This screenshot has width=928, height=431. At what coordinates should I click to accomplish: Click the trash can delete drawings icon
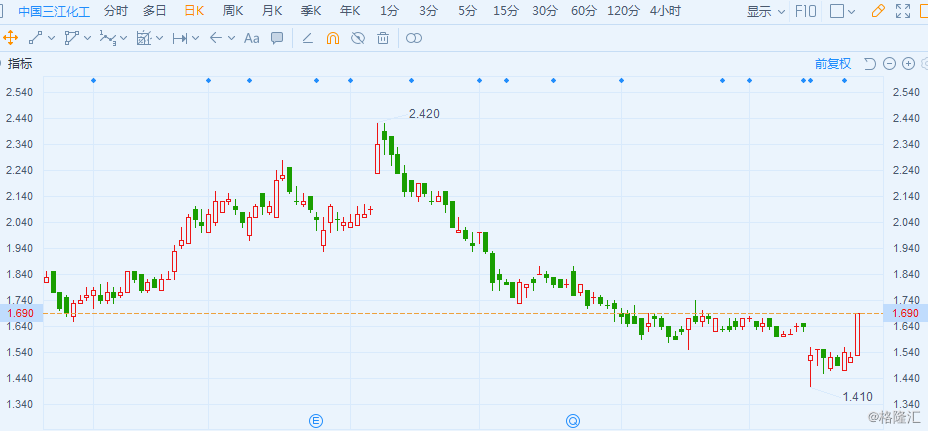[383, 38]
